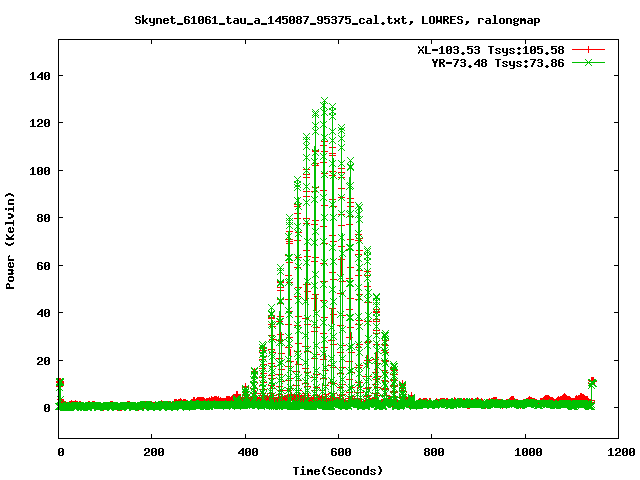Click the calibration spike at scan end

pos(592,382)
